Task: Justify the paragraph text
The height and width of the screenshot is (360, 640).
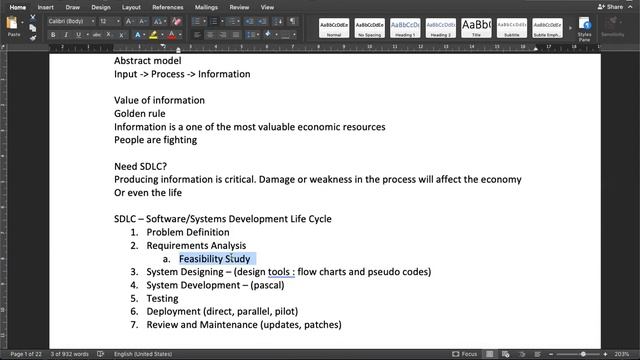Action: [x=236, y=35]
